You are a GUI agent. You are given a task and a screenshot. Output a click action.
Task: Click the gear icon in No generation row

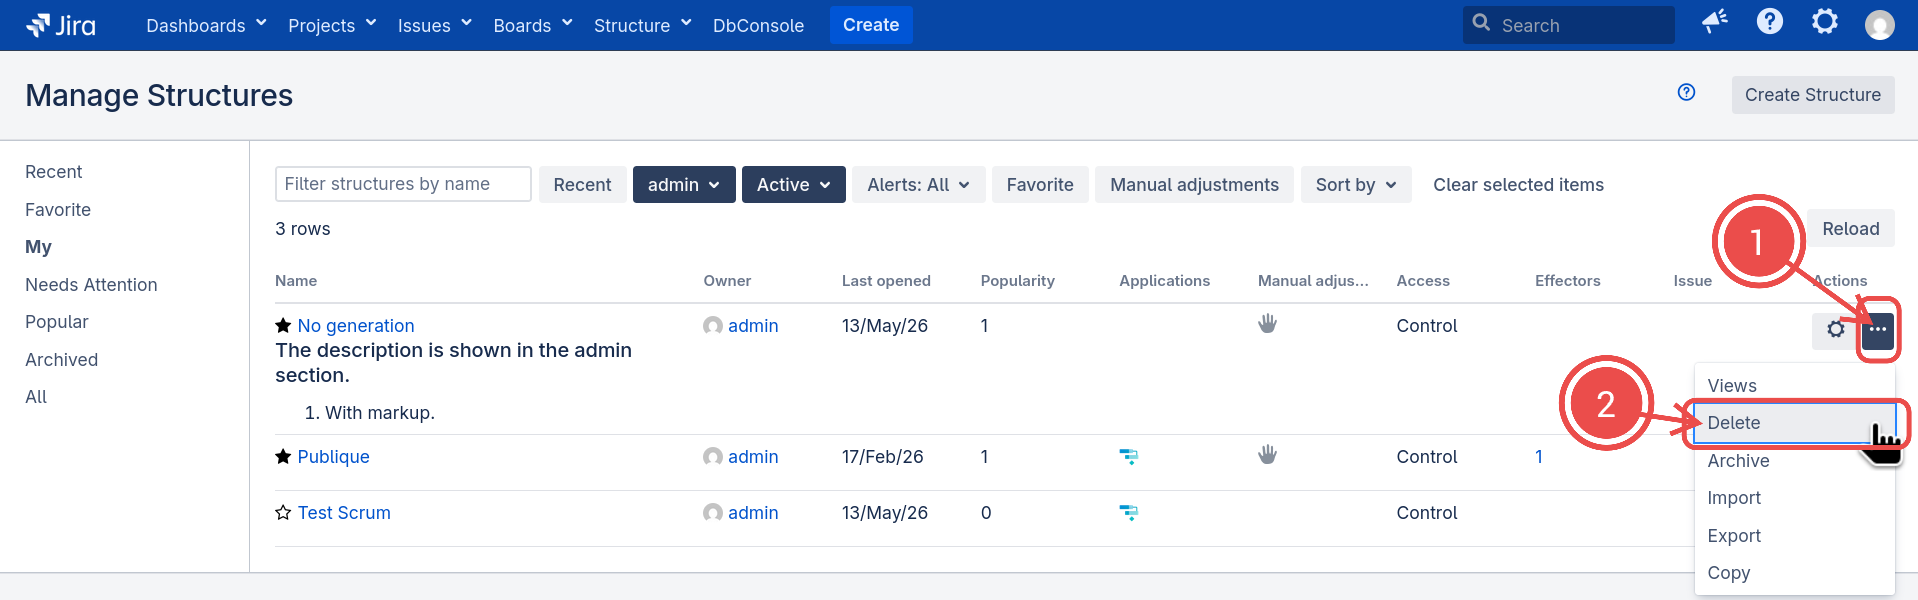(1836, 329)
